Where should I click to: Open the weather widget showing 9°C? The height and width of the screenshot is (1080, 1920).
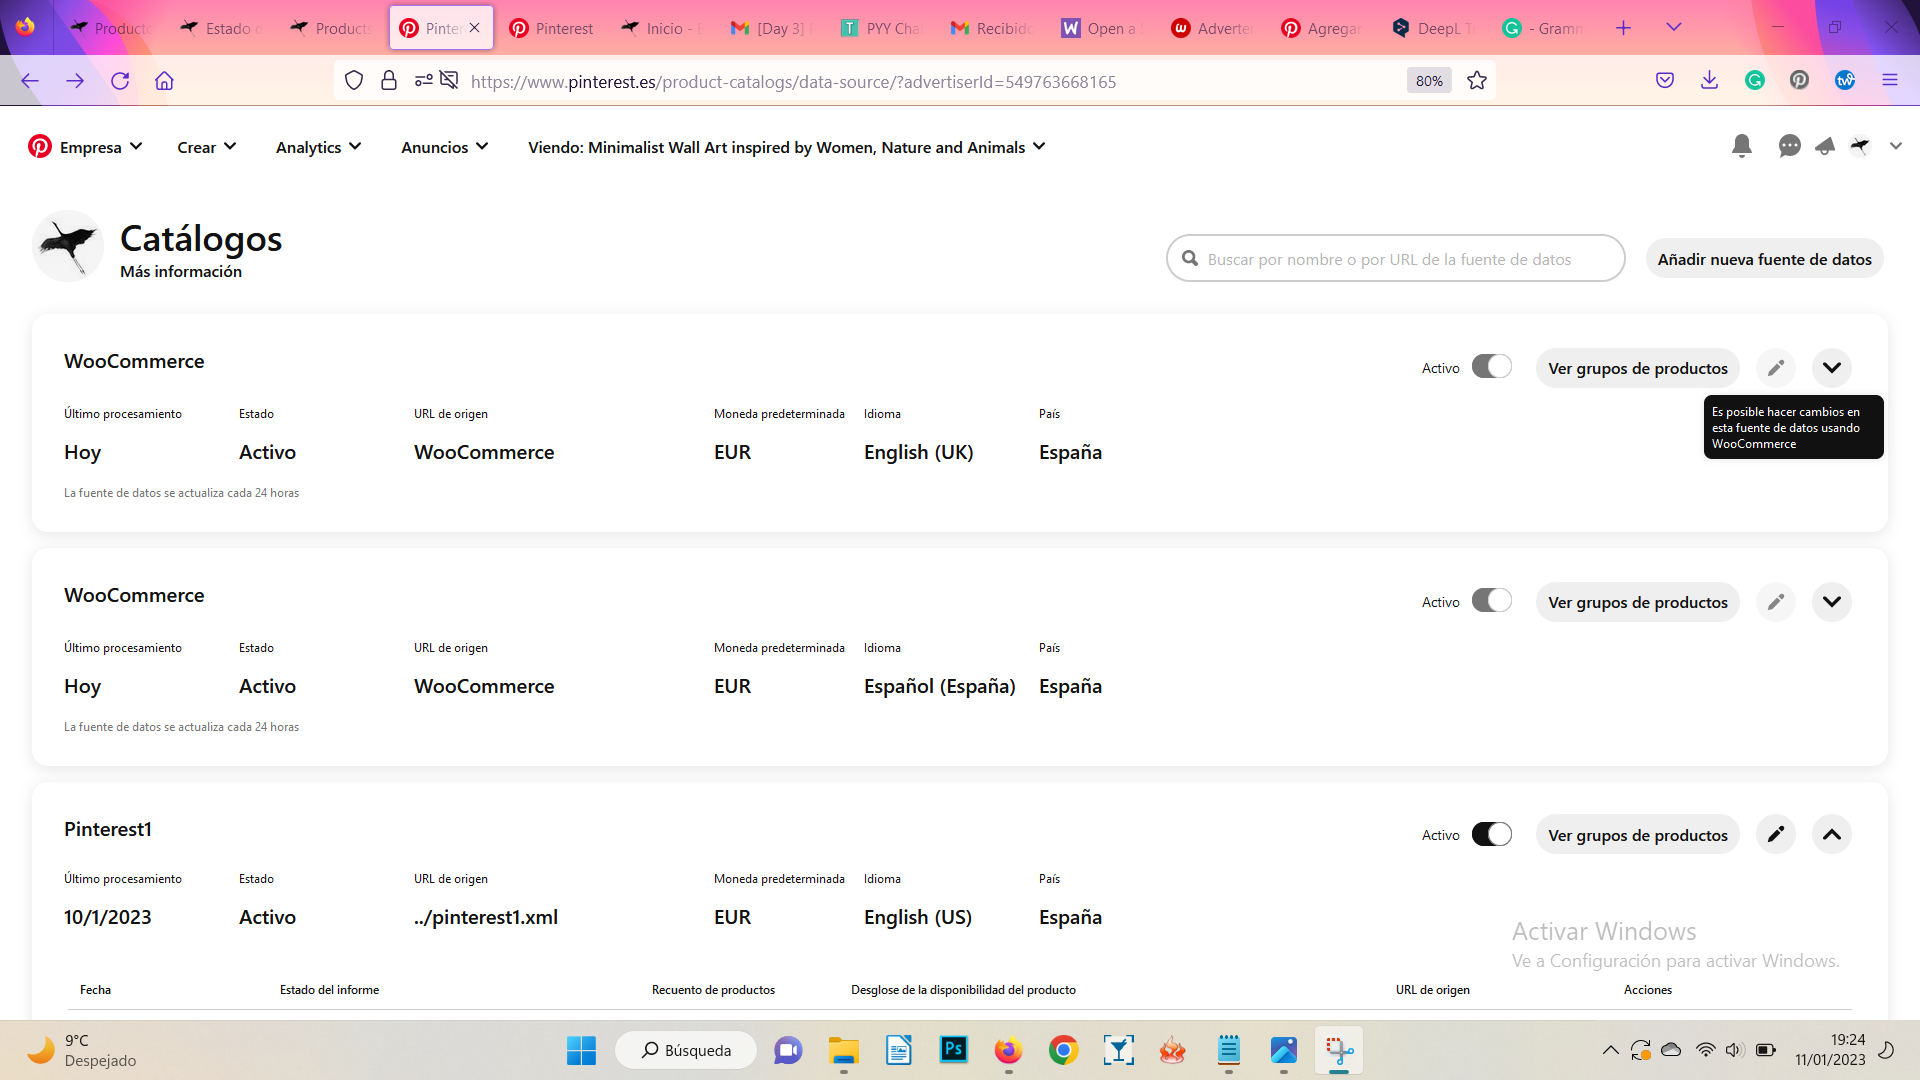(x=82, y=1050)
